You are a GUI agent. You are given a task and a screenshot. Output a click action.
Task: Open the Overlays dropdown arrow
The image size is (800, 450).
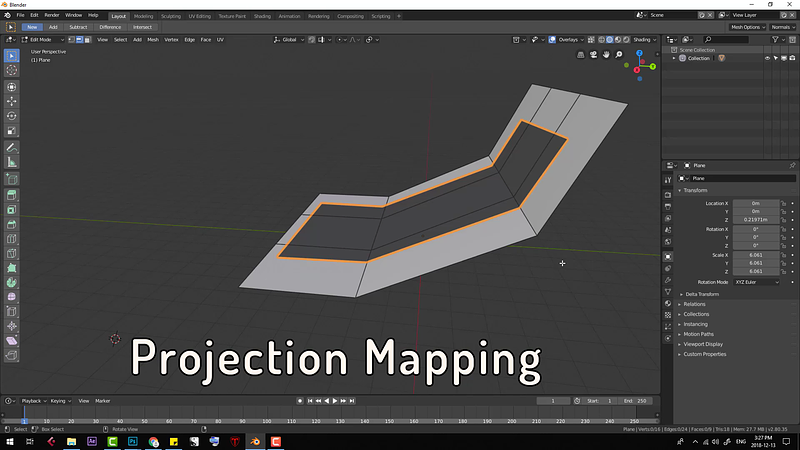pyautogui.click(x=582, y=40)
